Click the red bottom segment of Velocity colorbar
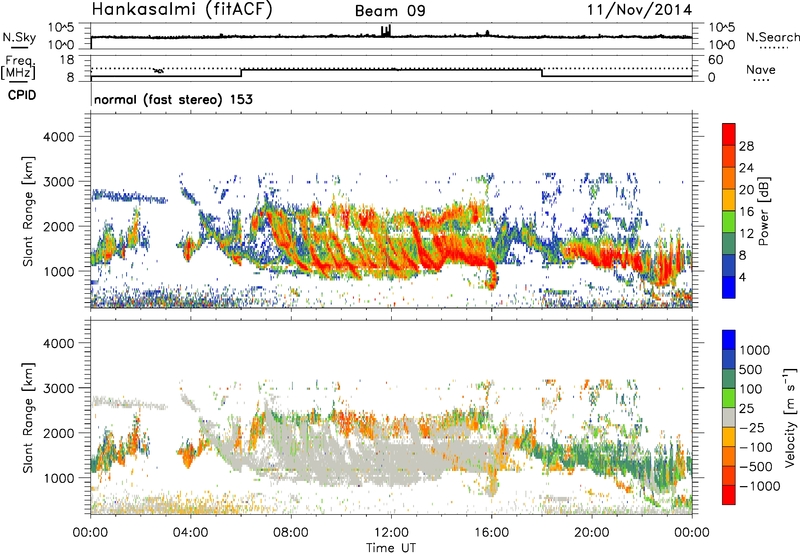 [729, 495]
